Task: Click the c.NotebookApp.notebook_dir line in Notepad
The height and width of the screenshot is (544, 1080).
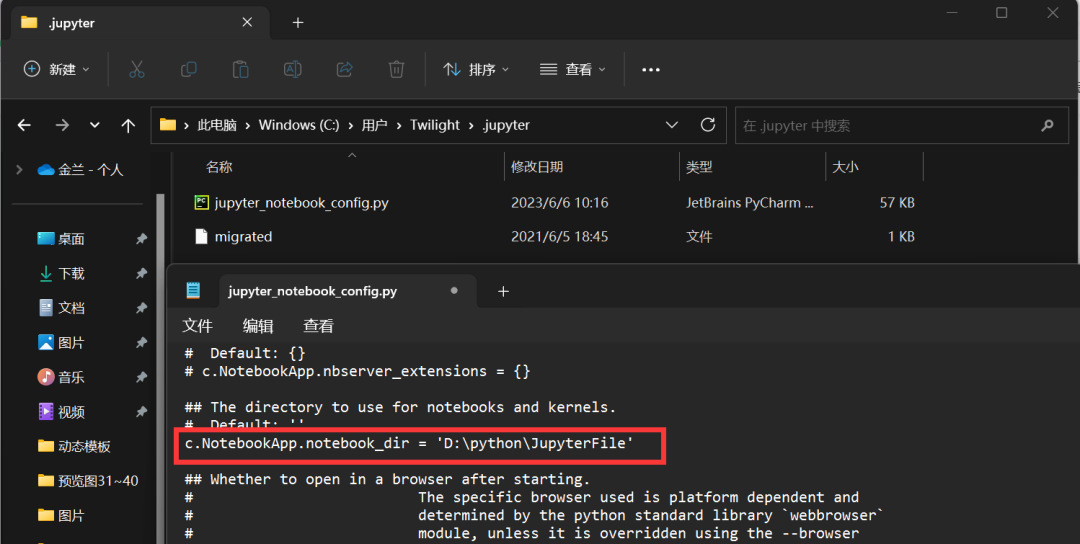Action: (x=409, y=443)
